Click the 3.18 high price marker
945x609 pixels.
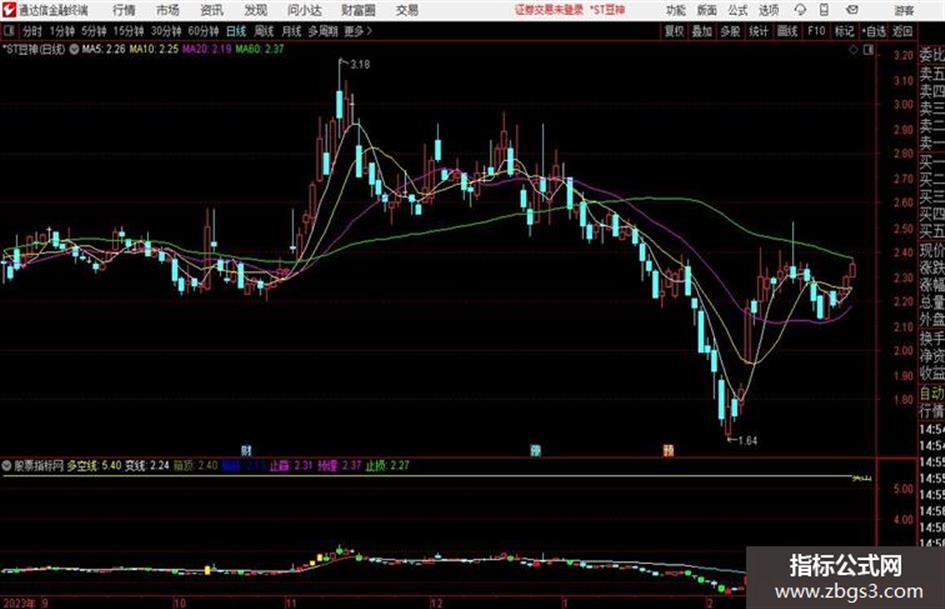click(x=360, y=64)
